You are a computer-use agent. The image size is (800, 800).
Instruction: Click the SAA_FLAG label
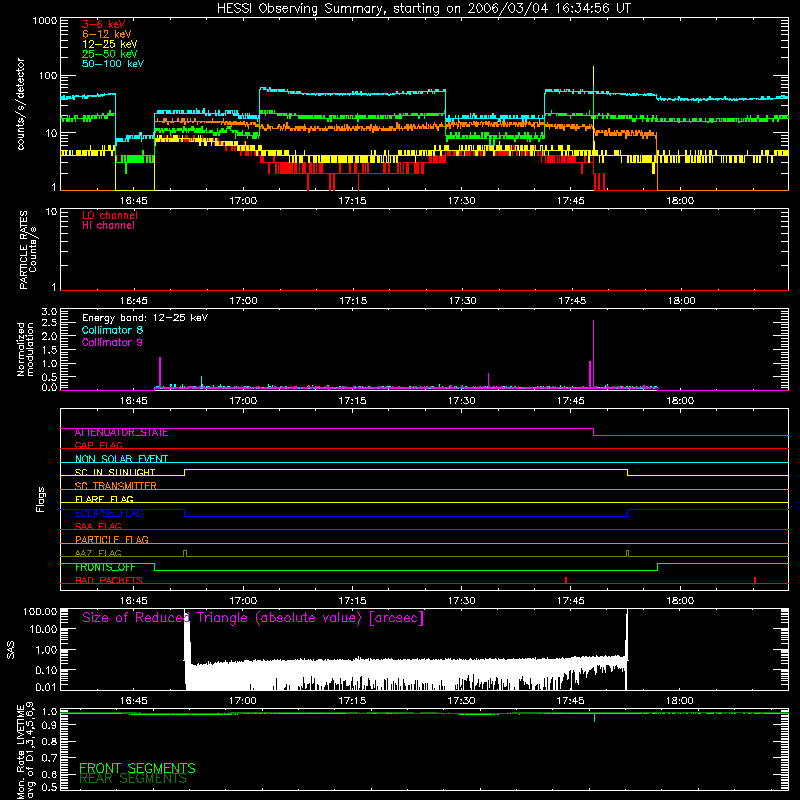[98, 526]
